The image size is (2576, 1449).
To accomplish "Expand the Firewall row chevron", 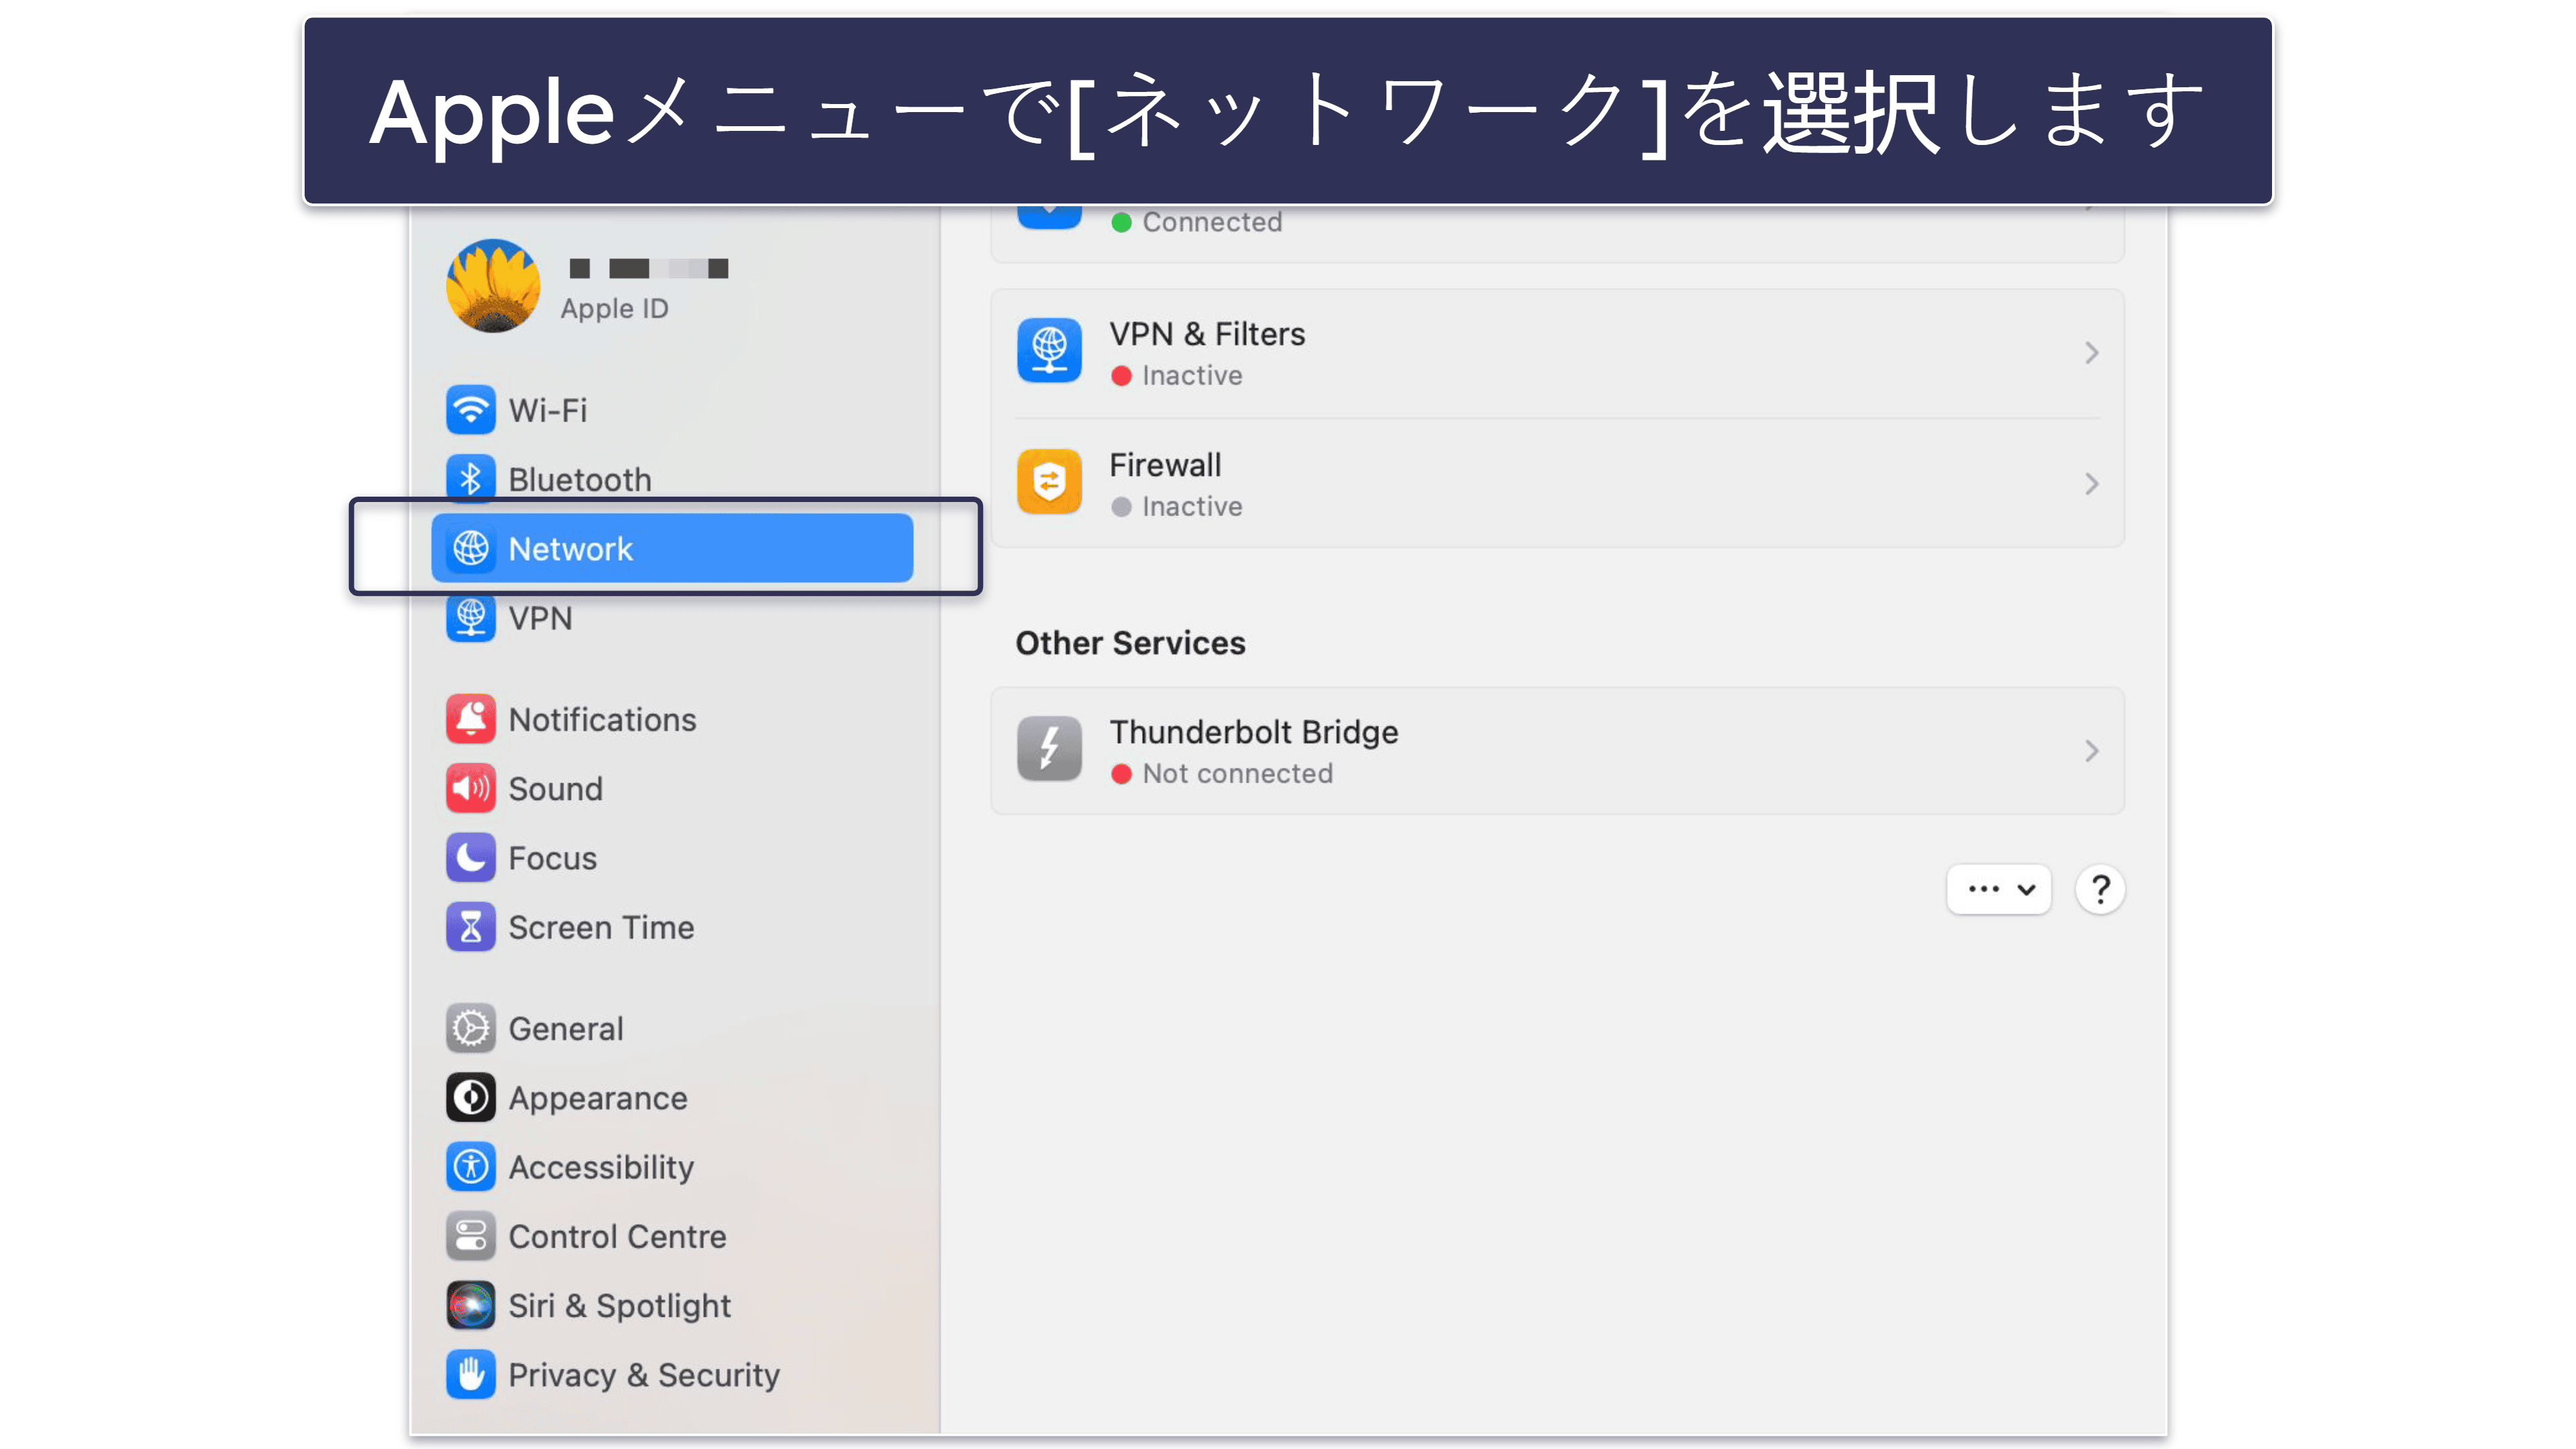I will pos(2091,484).
